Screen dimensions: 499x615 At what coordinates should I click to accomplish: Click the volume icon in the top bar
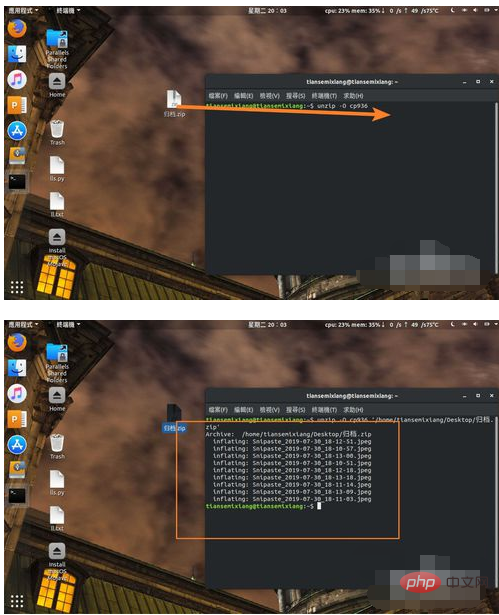pos(475,11)
